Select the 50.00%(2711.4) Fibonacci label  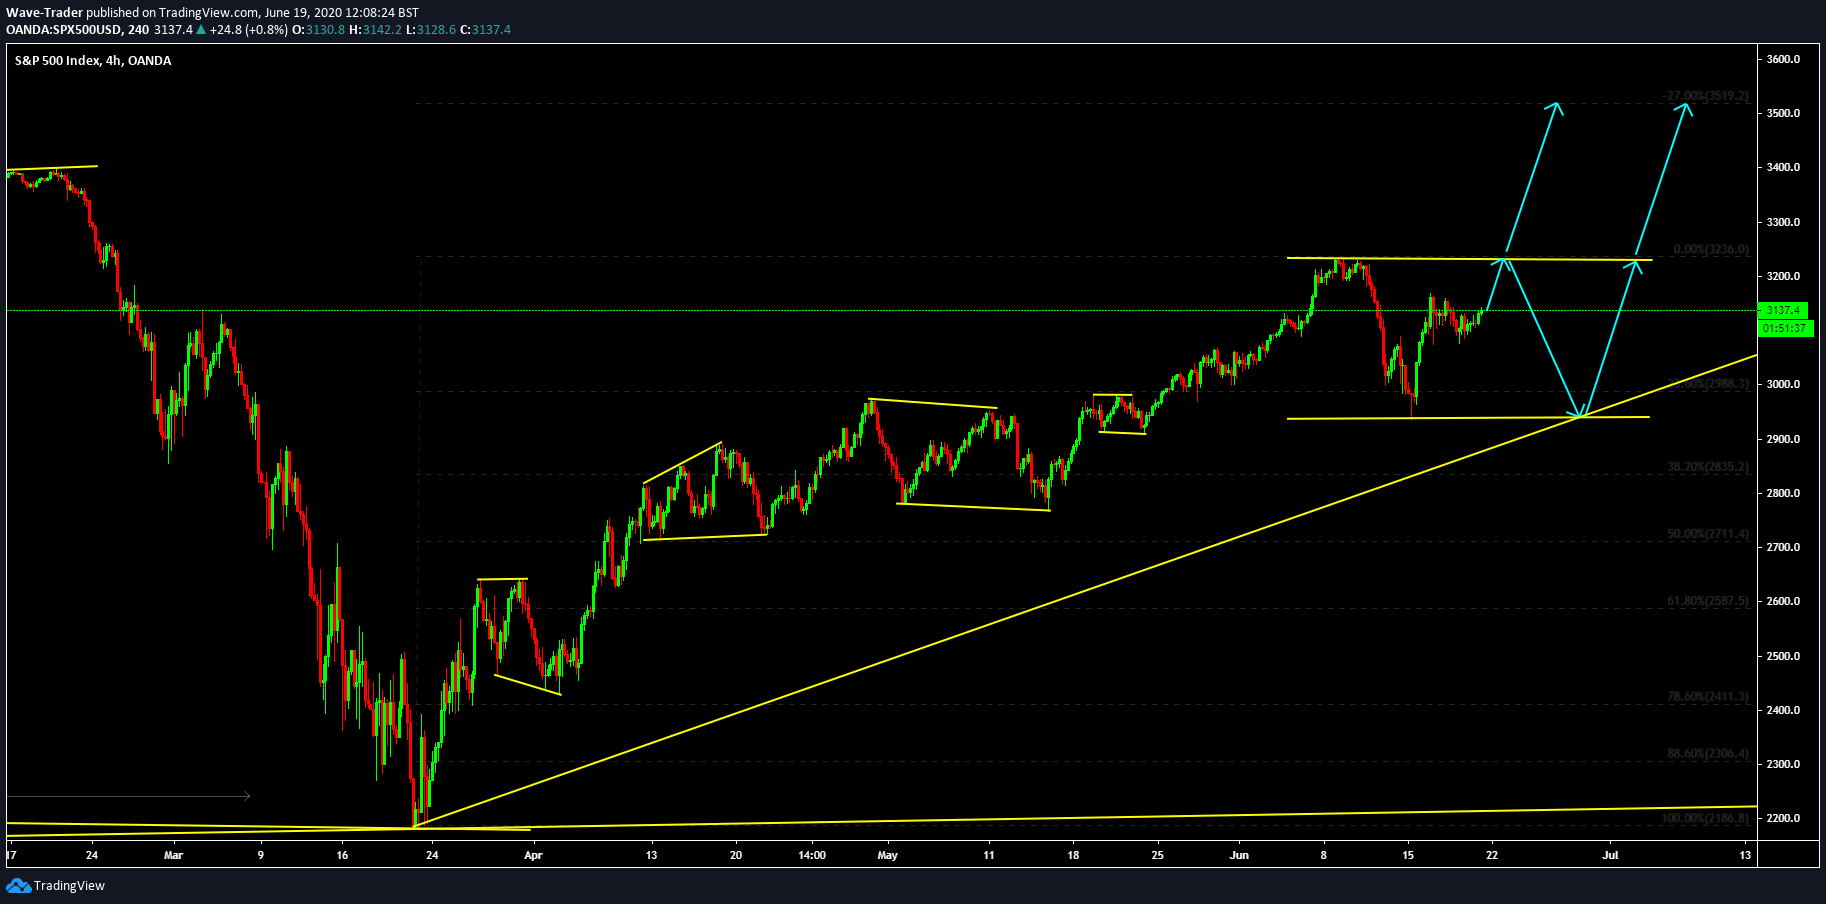[x=1708, y=533]
